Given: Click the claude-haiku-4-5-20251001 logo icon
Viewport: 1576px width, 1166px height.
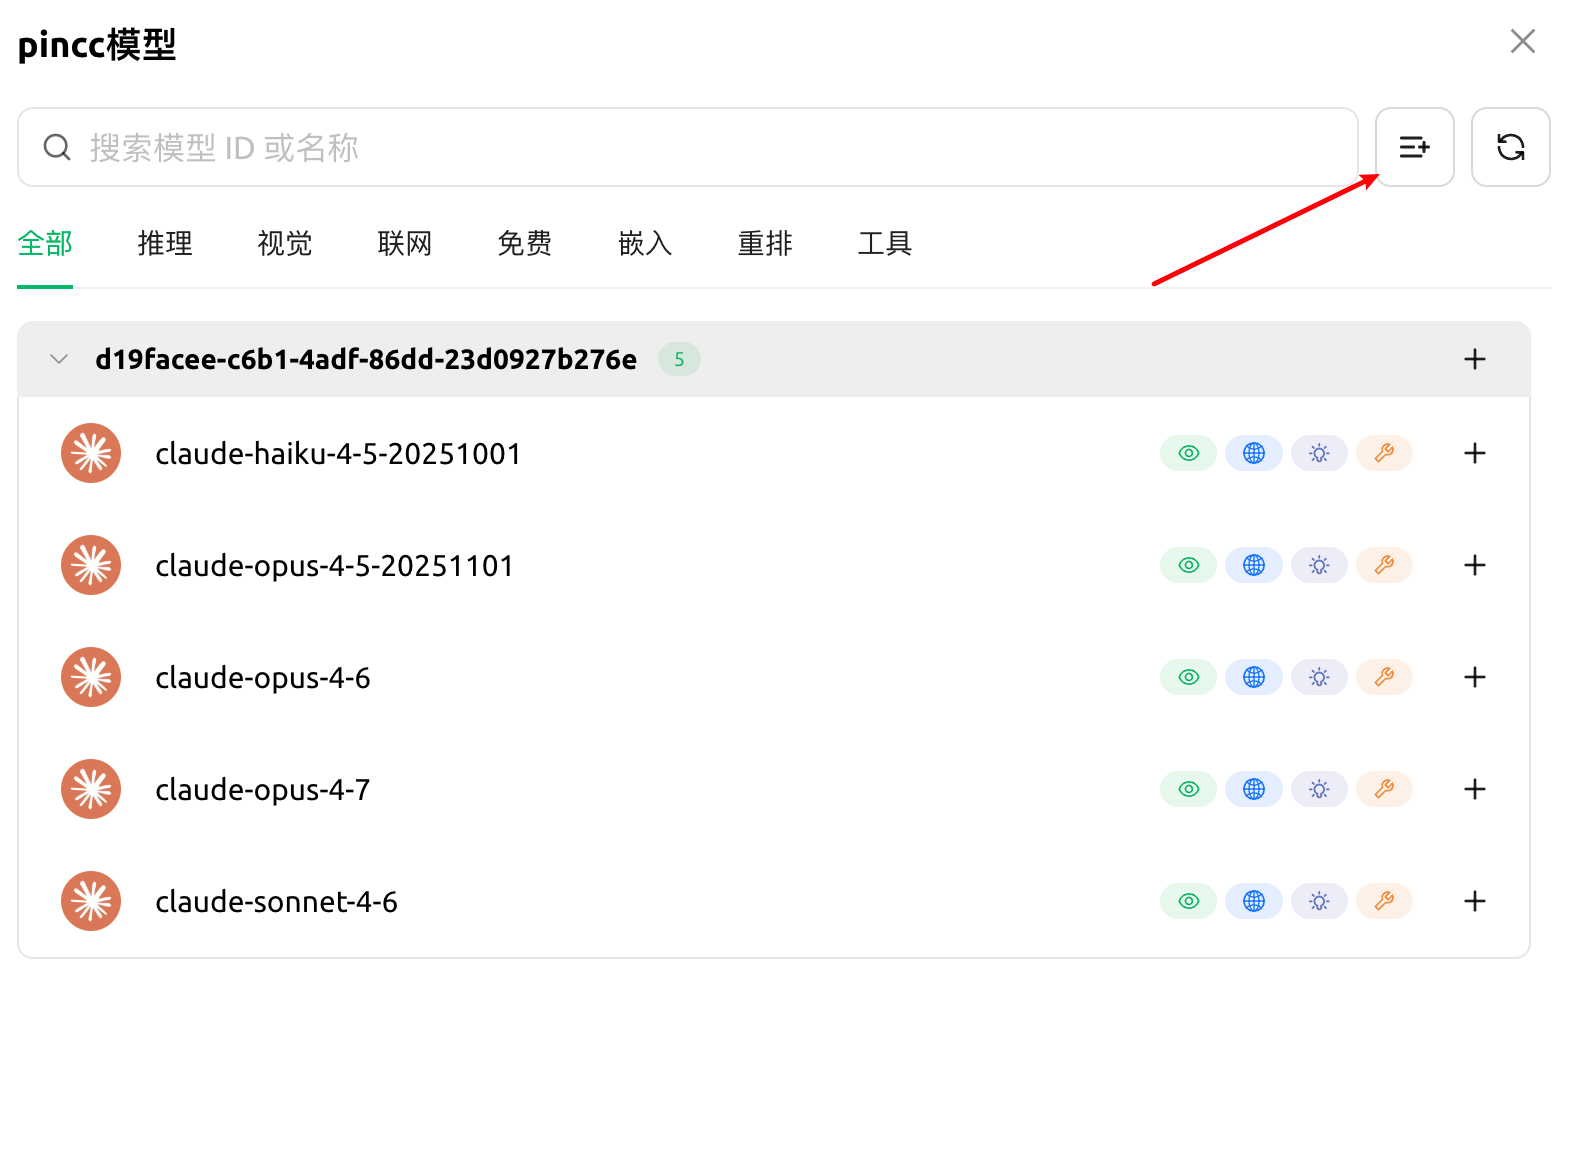Looking at the screenshot, I should tap(91, 453).
